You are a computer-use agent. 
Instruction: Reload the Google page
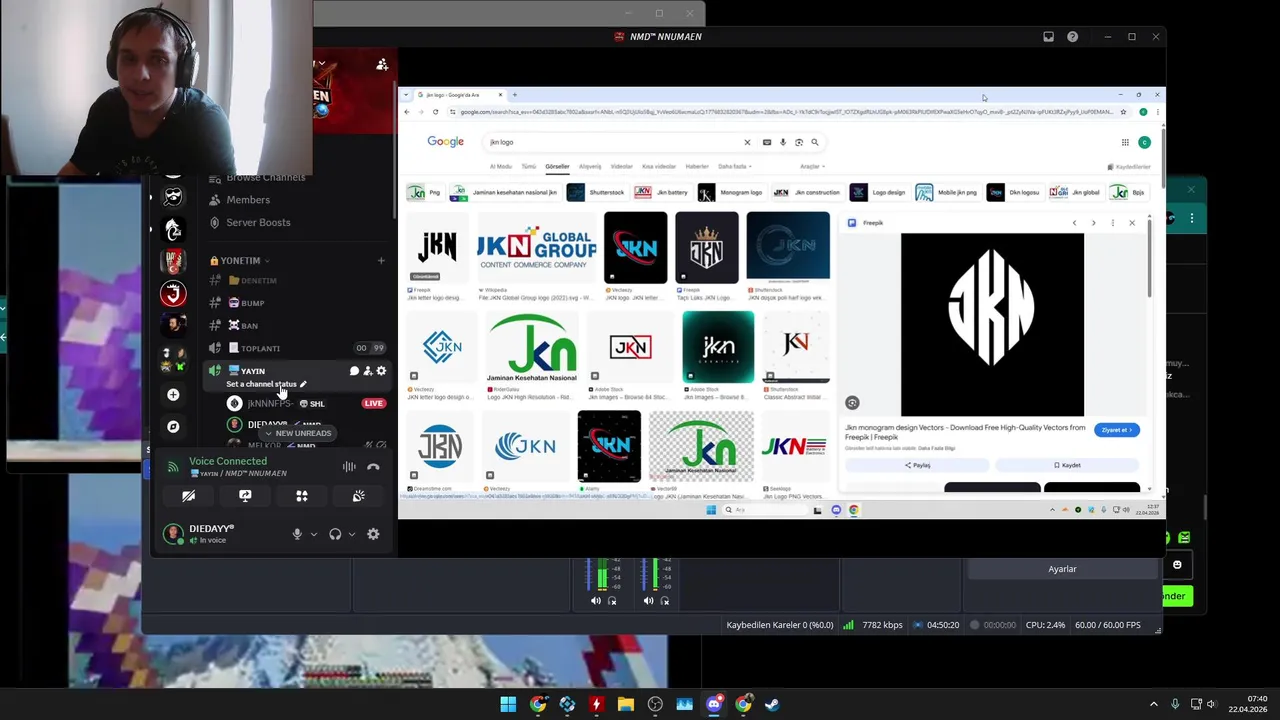(435, 112)
